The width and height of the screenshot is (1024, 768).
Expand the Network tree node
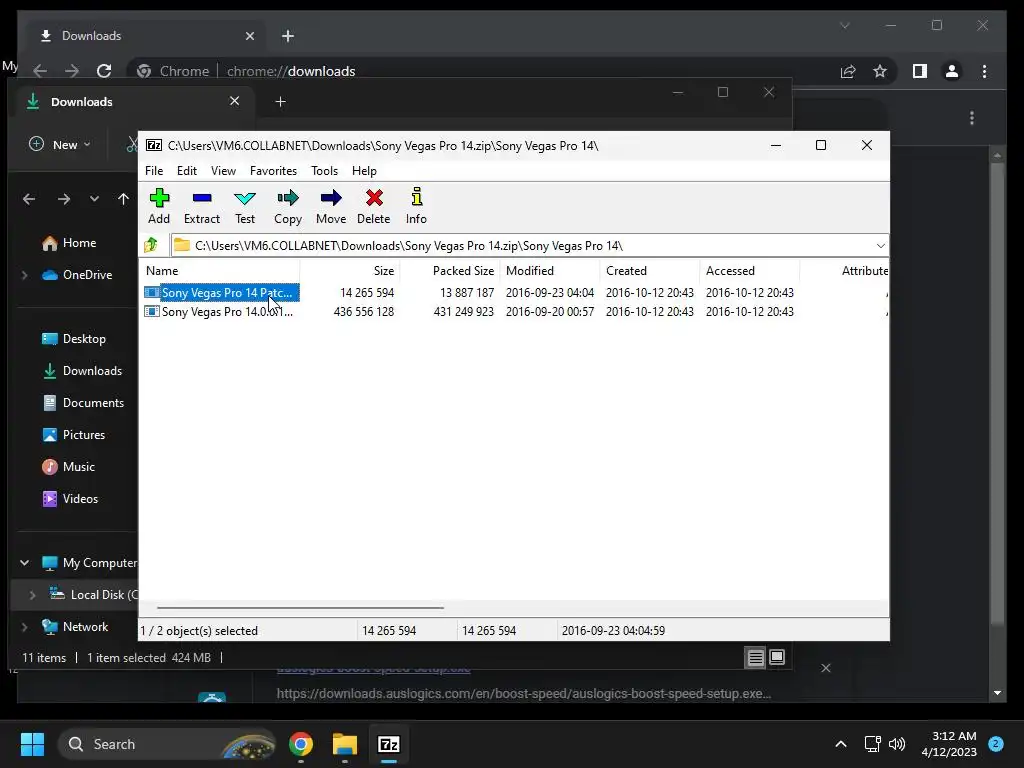tap(25, 627)
